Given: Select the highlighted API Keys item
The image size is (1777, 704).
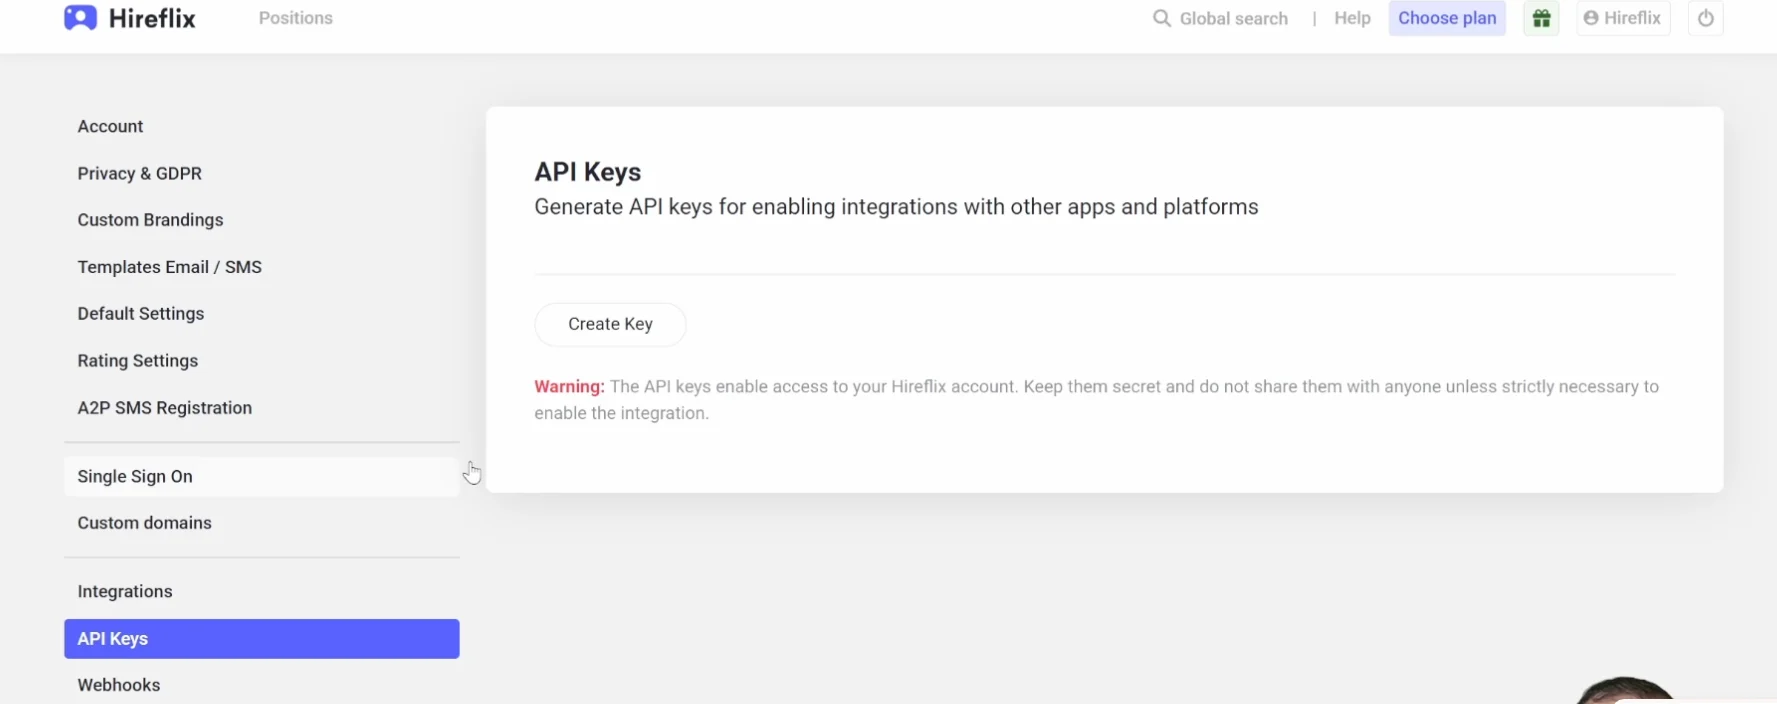Looking at the screenshot, I should [262, 638].
